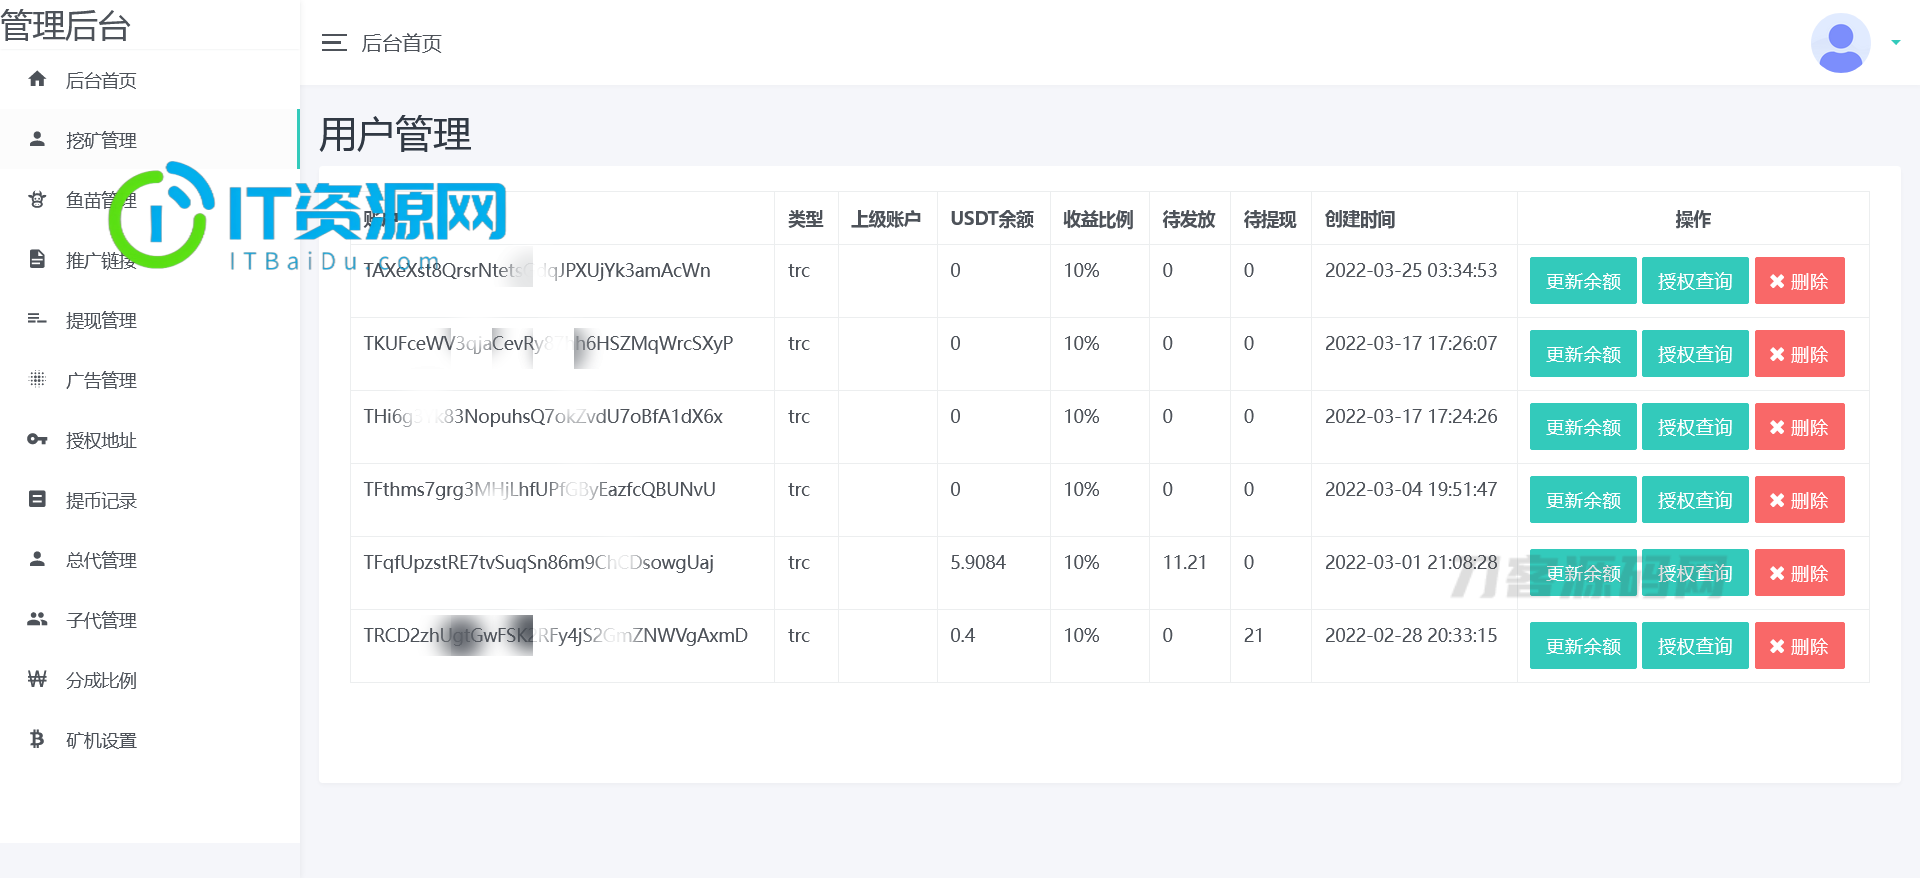The image size is (1920, 878).
Task: Open the 子代管理 sidebar menu item
Action: [149, 620]
